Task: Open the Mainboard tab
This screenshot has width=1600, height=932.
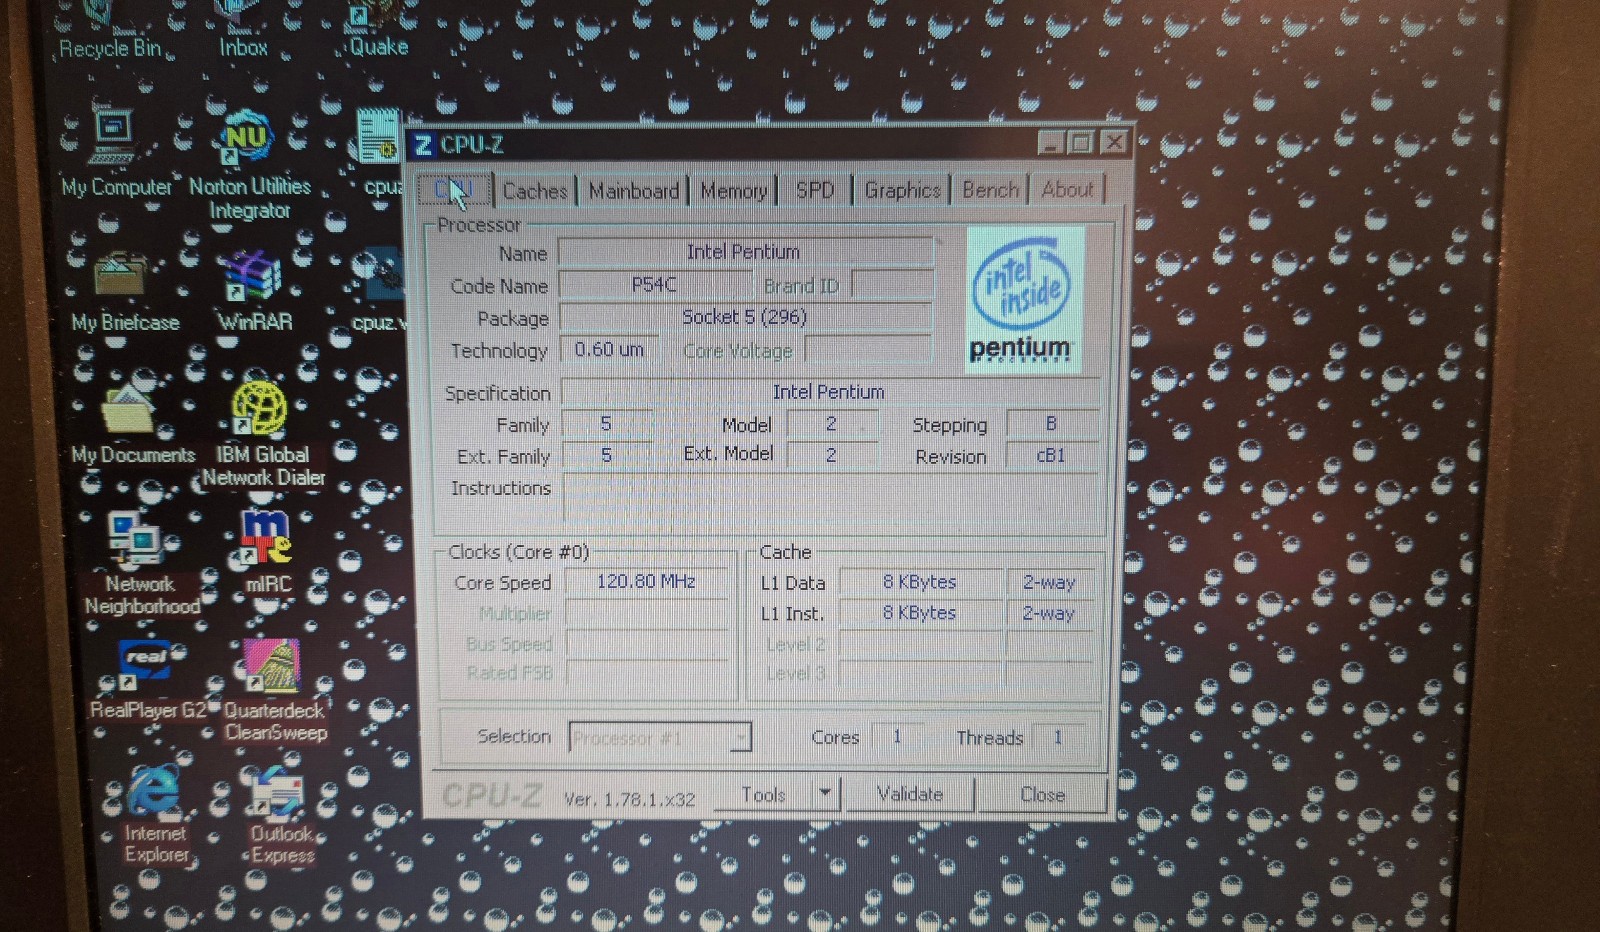Action: [633, 190]
